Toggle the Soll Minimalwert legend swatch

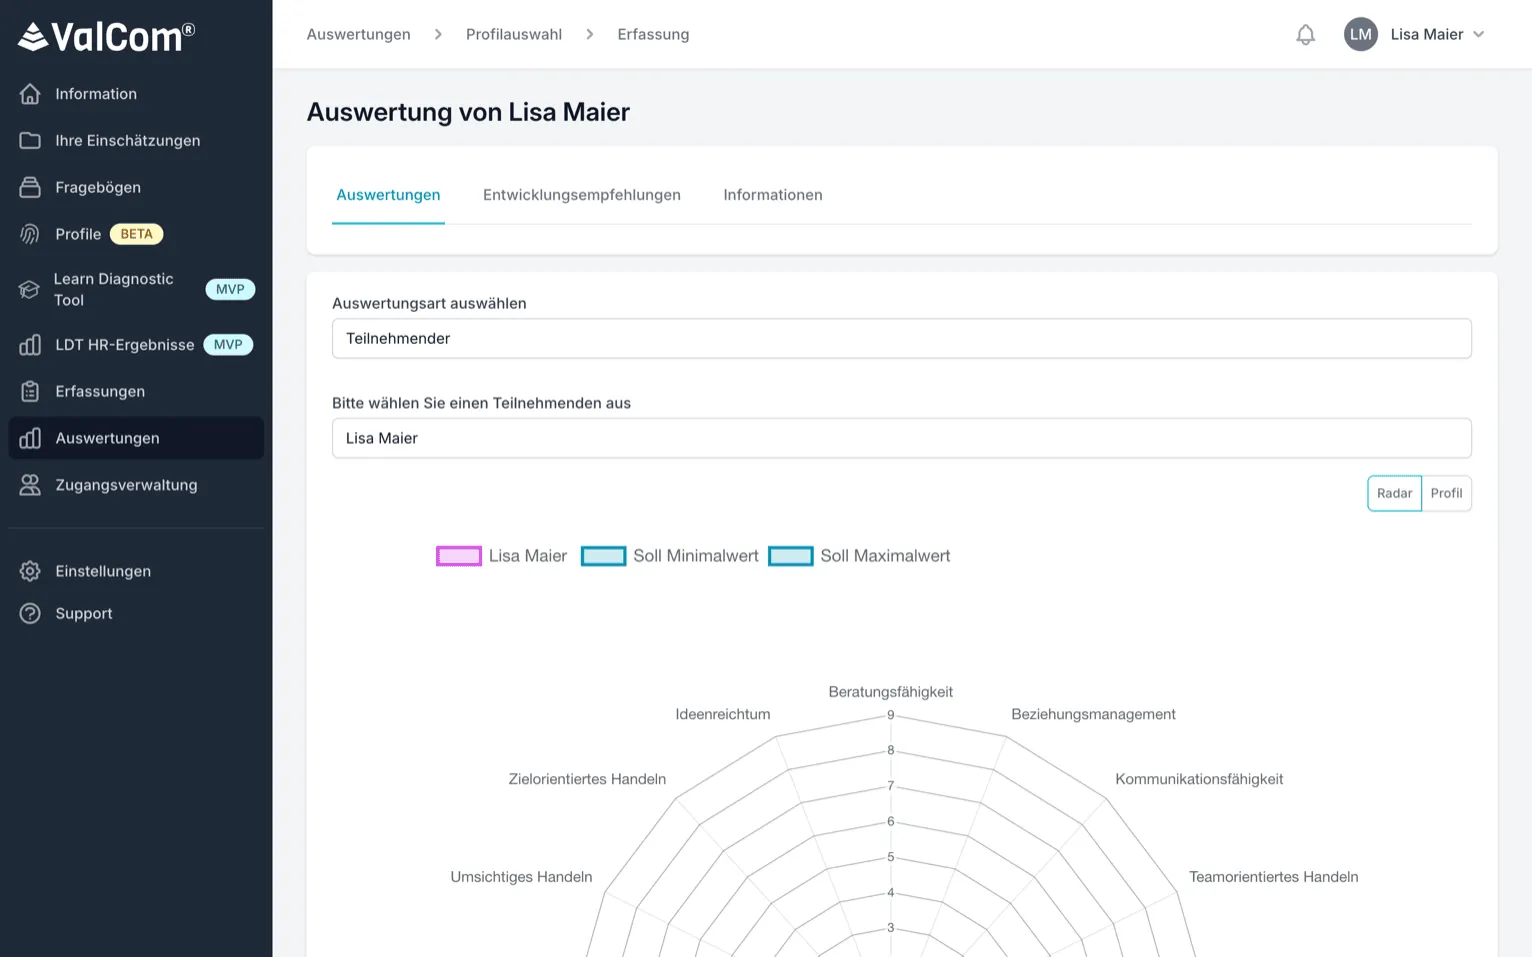point(604,556)
